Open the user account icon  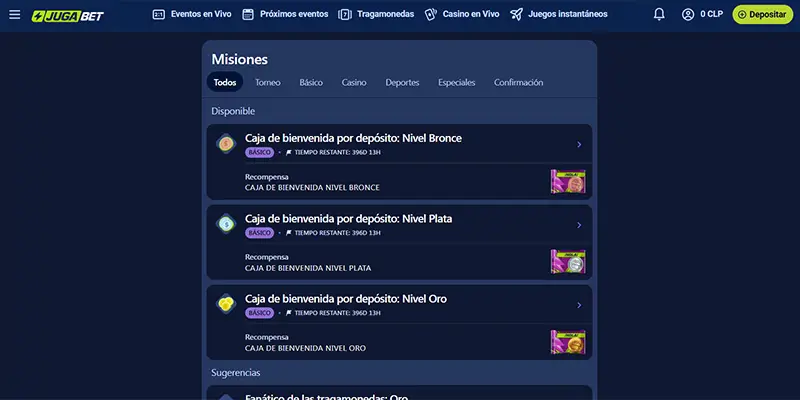pos(688,14)
